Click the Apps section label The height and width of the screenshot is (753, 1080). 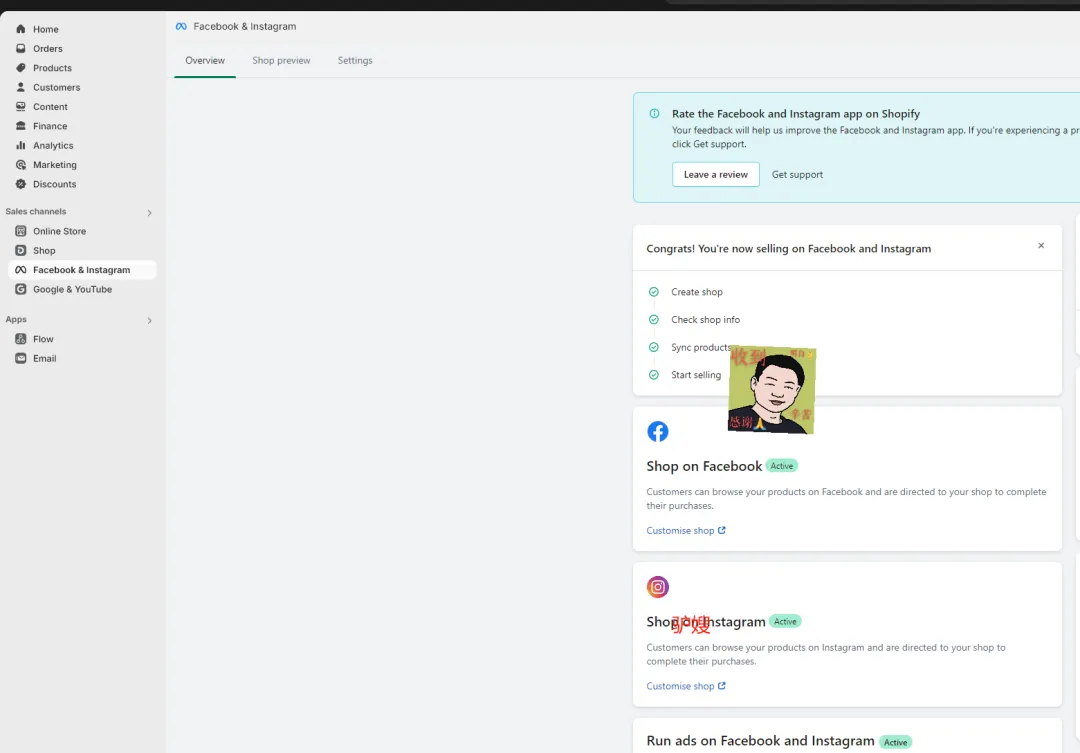(x=16, y=319)
